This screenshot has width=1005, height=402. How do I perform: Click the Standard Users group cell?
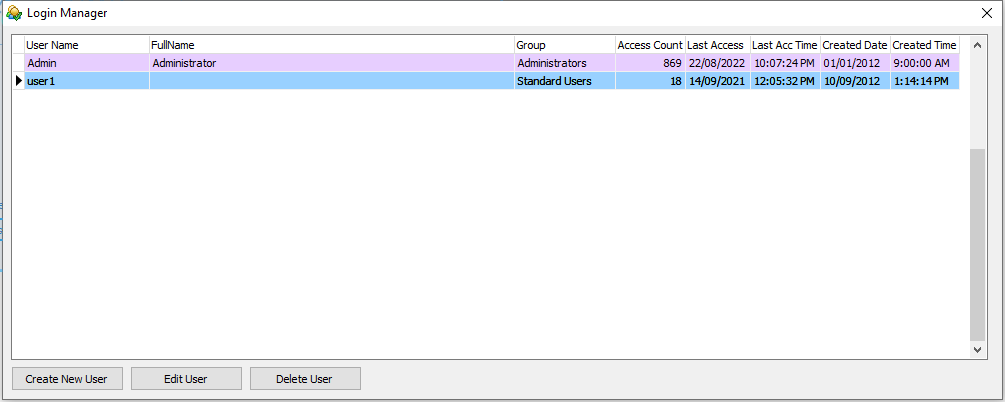click(564, 81)
